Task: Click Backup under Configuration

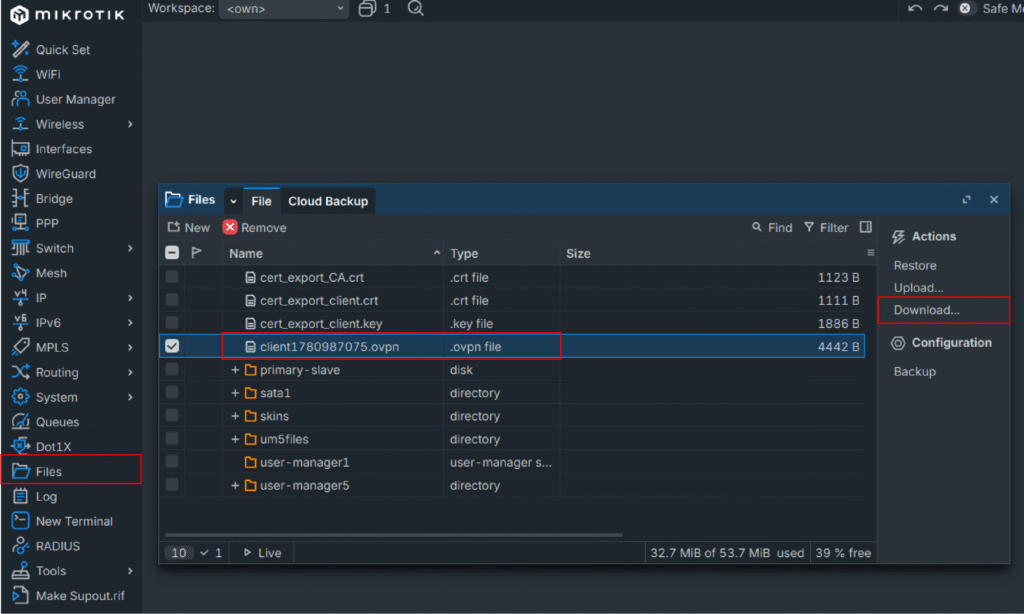Action: click(x=914, y=371)
